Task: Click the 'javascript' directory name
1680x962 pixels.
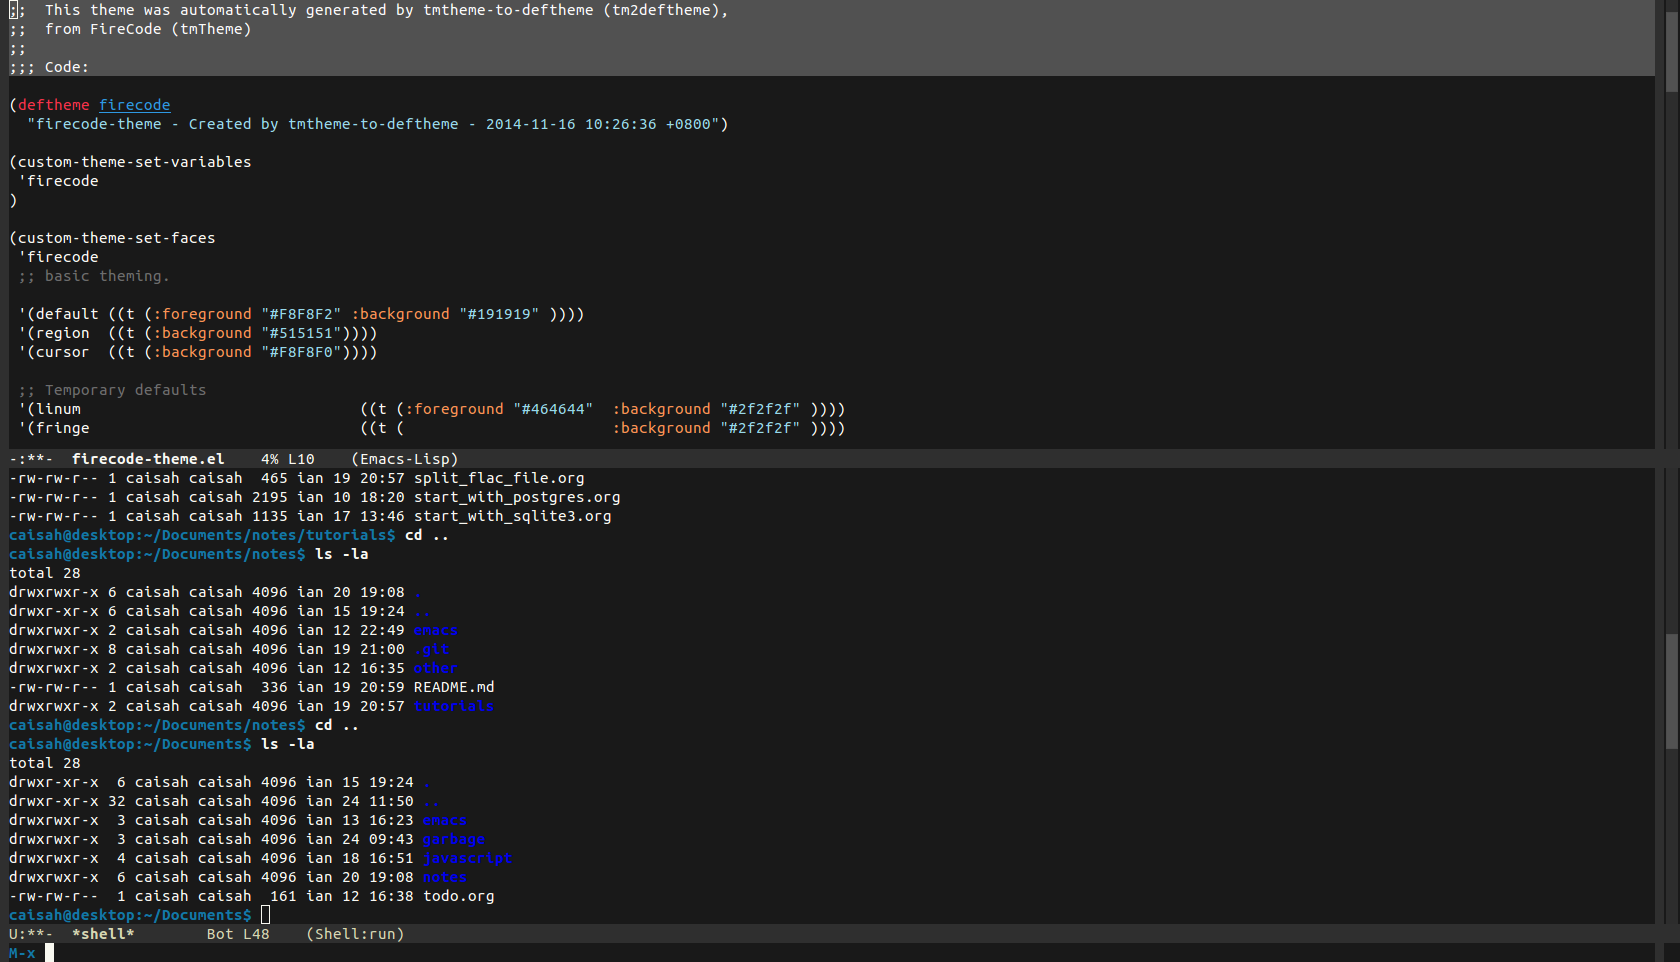Action: [467, 858]
